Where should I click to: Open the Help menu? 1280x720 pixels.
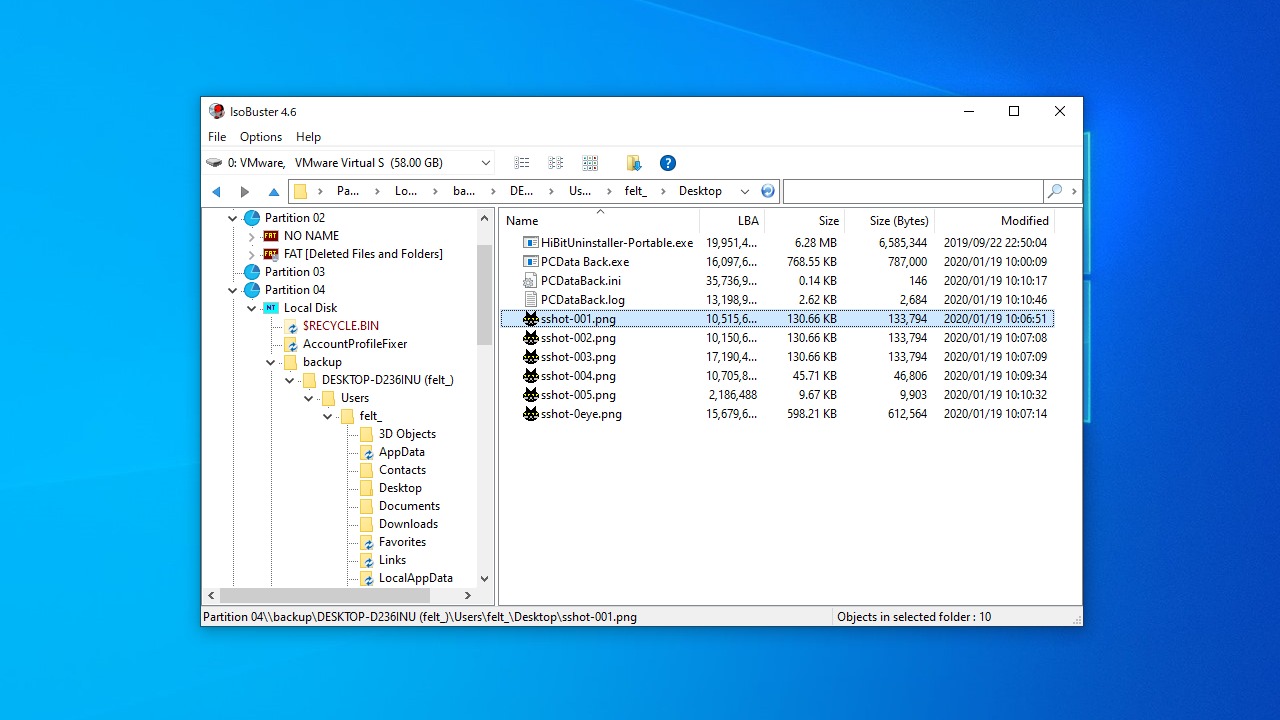308,137
